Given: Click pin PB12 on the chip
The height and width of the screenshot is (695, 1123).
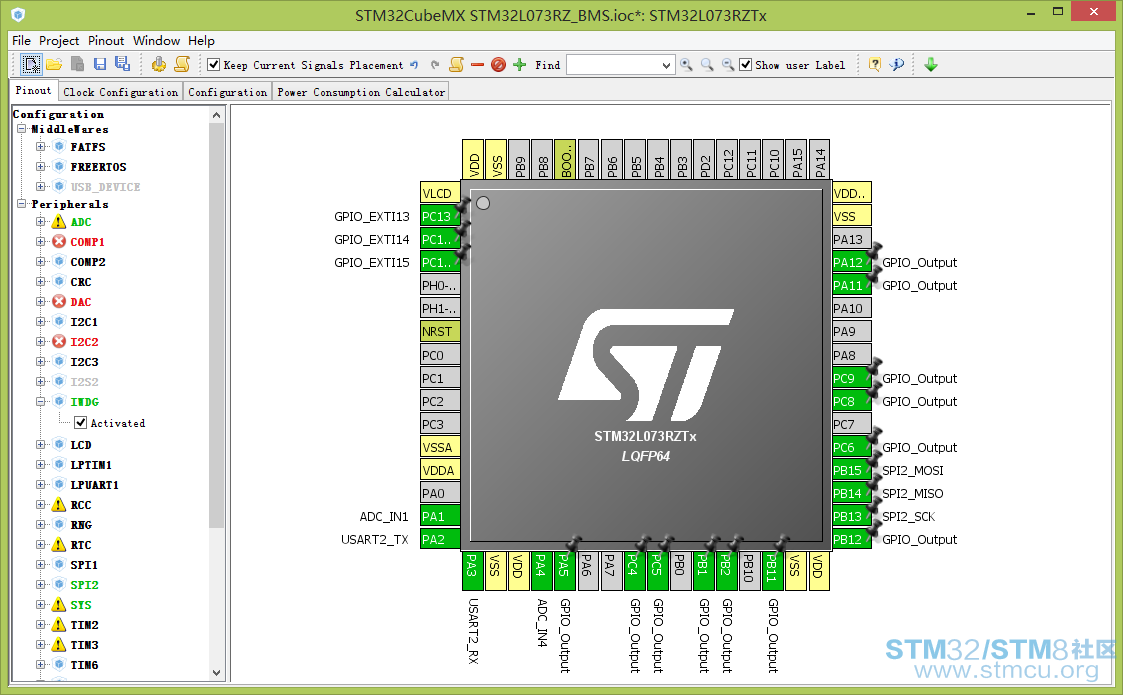Looking at the screenshot, I should point(852,539).
